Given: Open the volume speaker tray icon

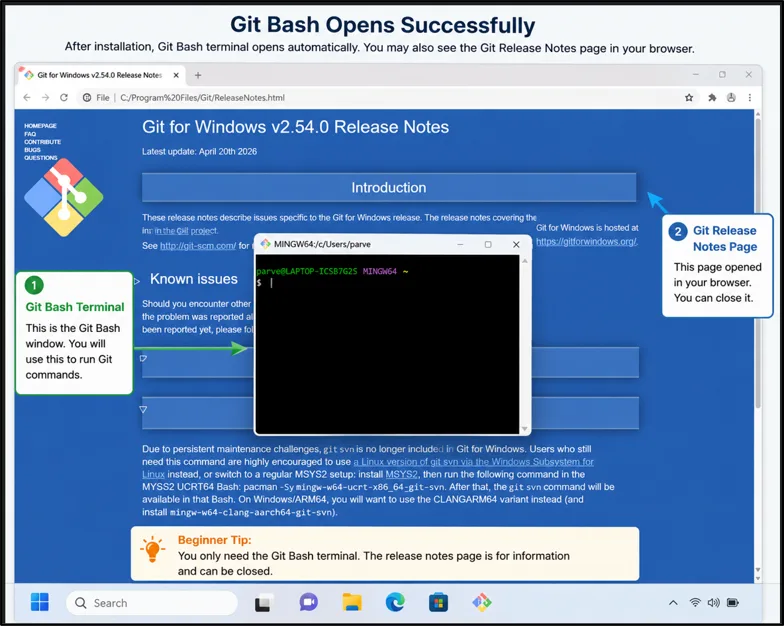Looking at the screenshot, I should (x=714, y=602).
